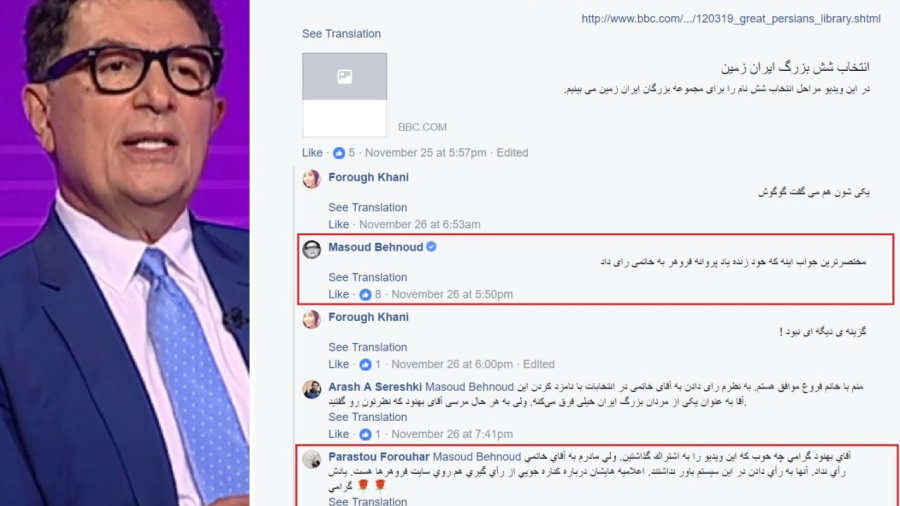Click the verified badge beside Masoud Behnoud

pyautogui.click(x=432, y=247)
